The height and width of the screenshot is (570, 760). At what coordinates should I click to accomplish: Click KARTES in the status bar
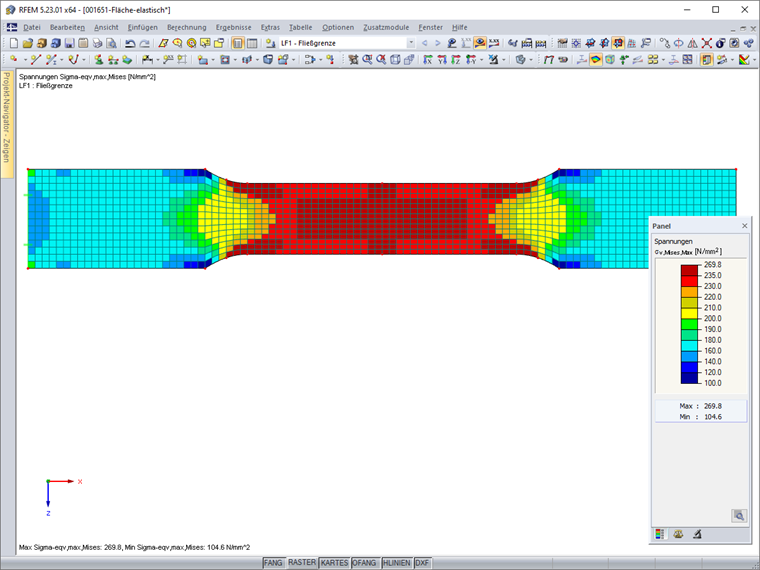pos(334,563)
